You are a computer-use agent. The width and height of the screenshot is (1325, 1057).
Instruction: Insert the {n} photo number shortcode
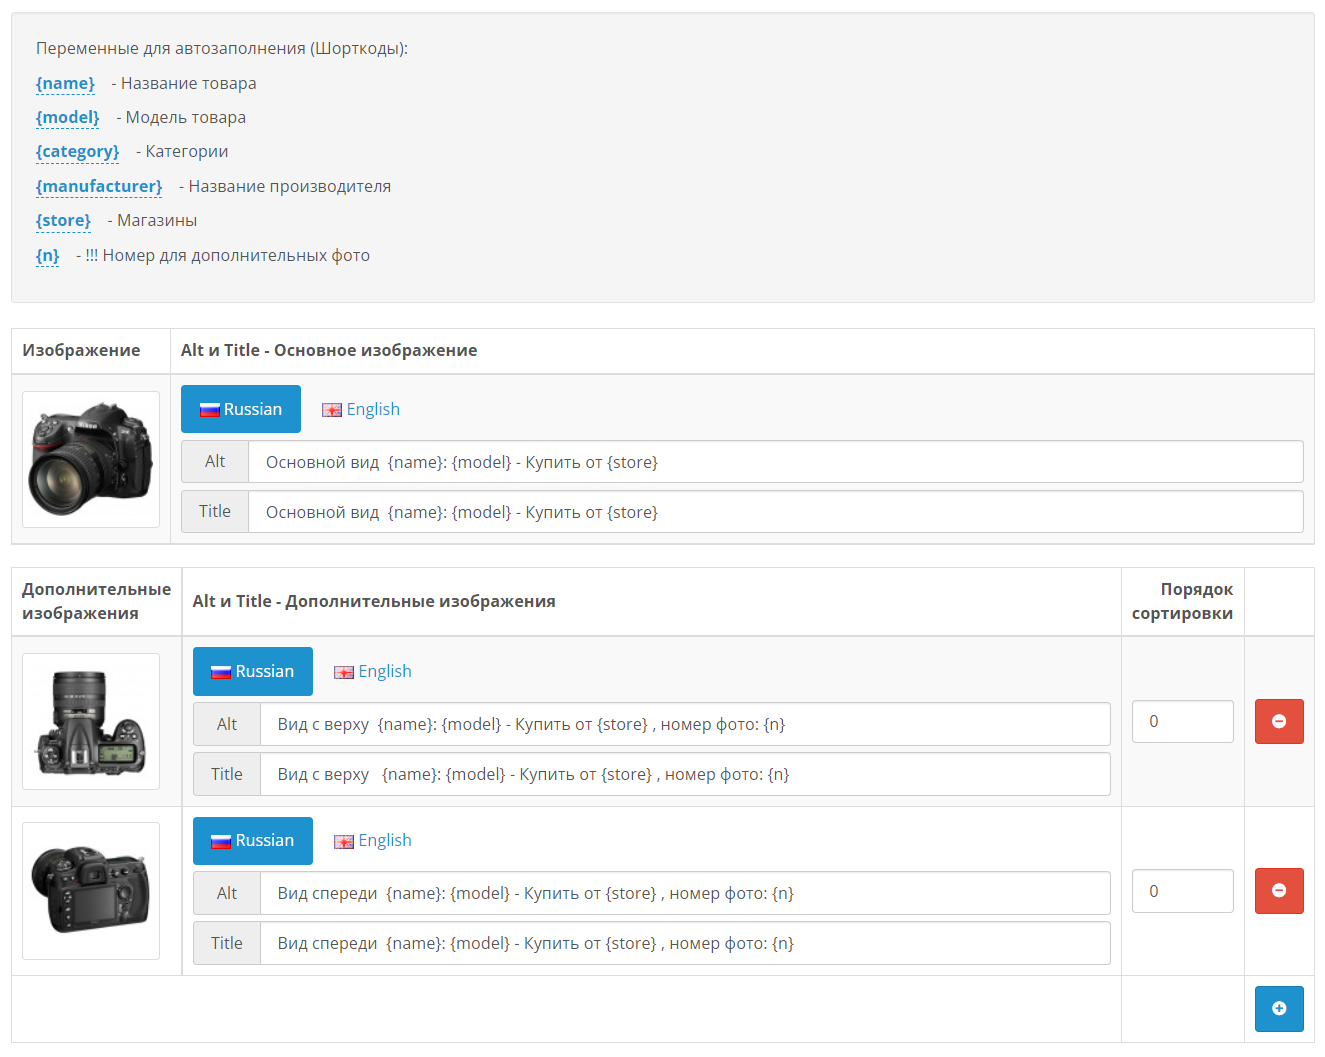click(47, 255)
